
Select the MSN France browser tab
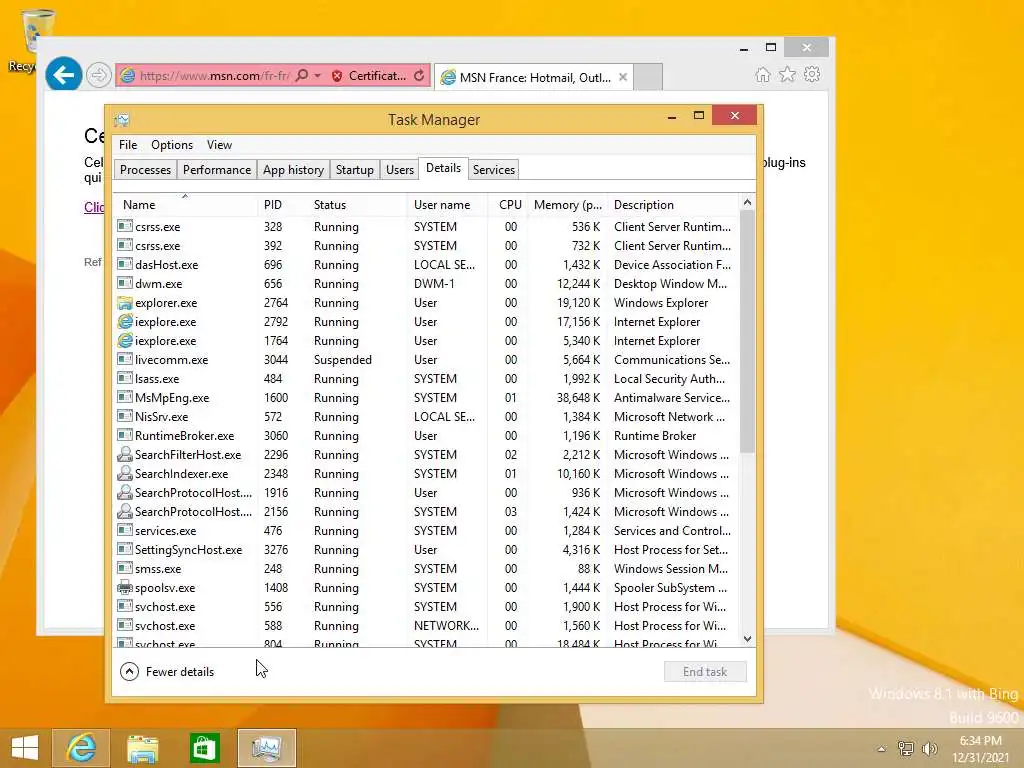(x=534, y=77)
